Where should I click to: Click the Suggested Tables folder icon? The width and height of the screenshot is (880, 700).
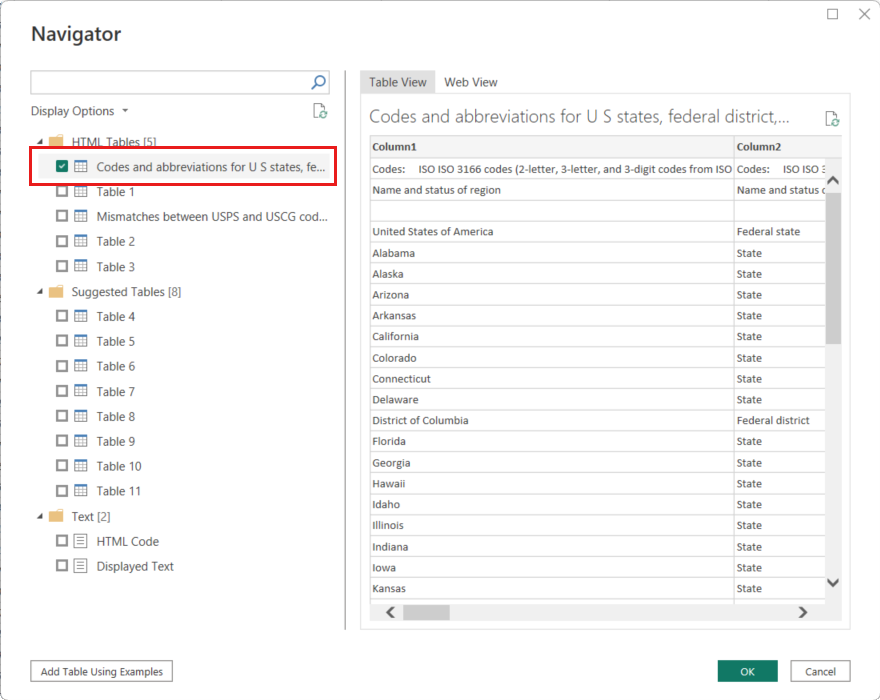point(56,291)
